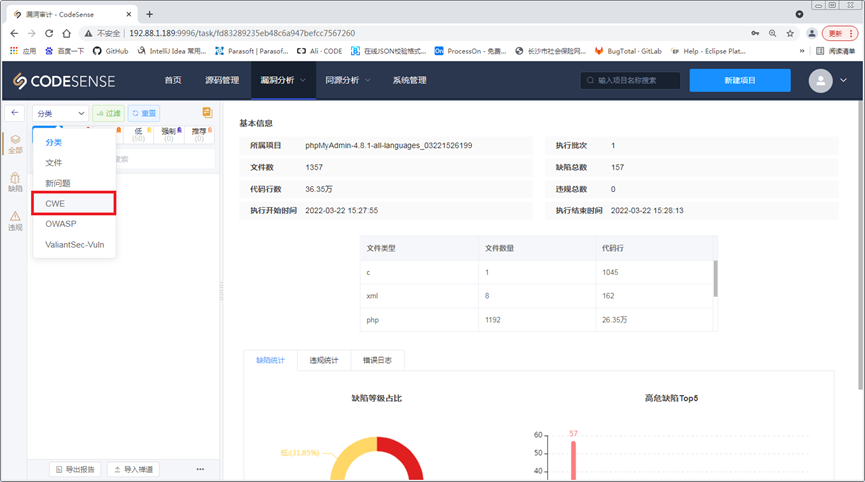Open the Parasoft bookmark

pyautogui.click(x=252, y=51)
